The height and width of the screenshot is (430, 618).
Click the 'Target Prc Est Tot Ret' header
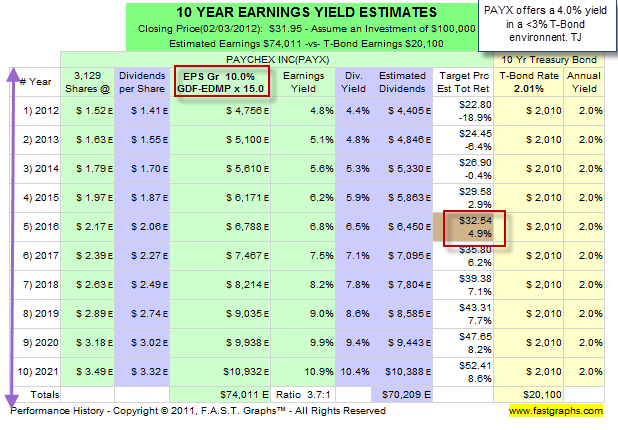(464, 82)
